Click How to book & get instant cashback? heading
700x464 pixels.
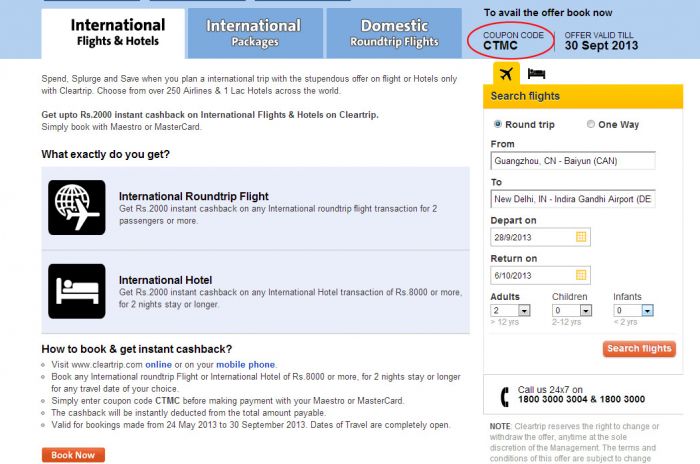(137, 349)
